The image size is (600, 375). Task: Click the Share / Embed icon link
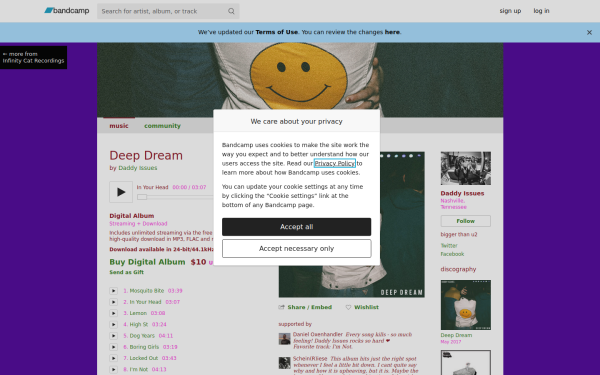pos(305,307)
